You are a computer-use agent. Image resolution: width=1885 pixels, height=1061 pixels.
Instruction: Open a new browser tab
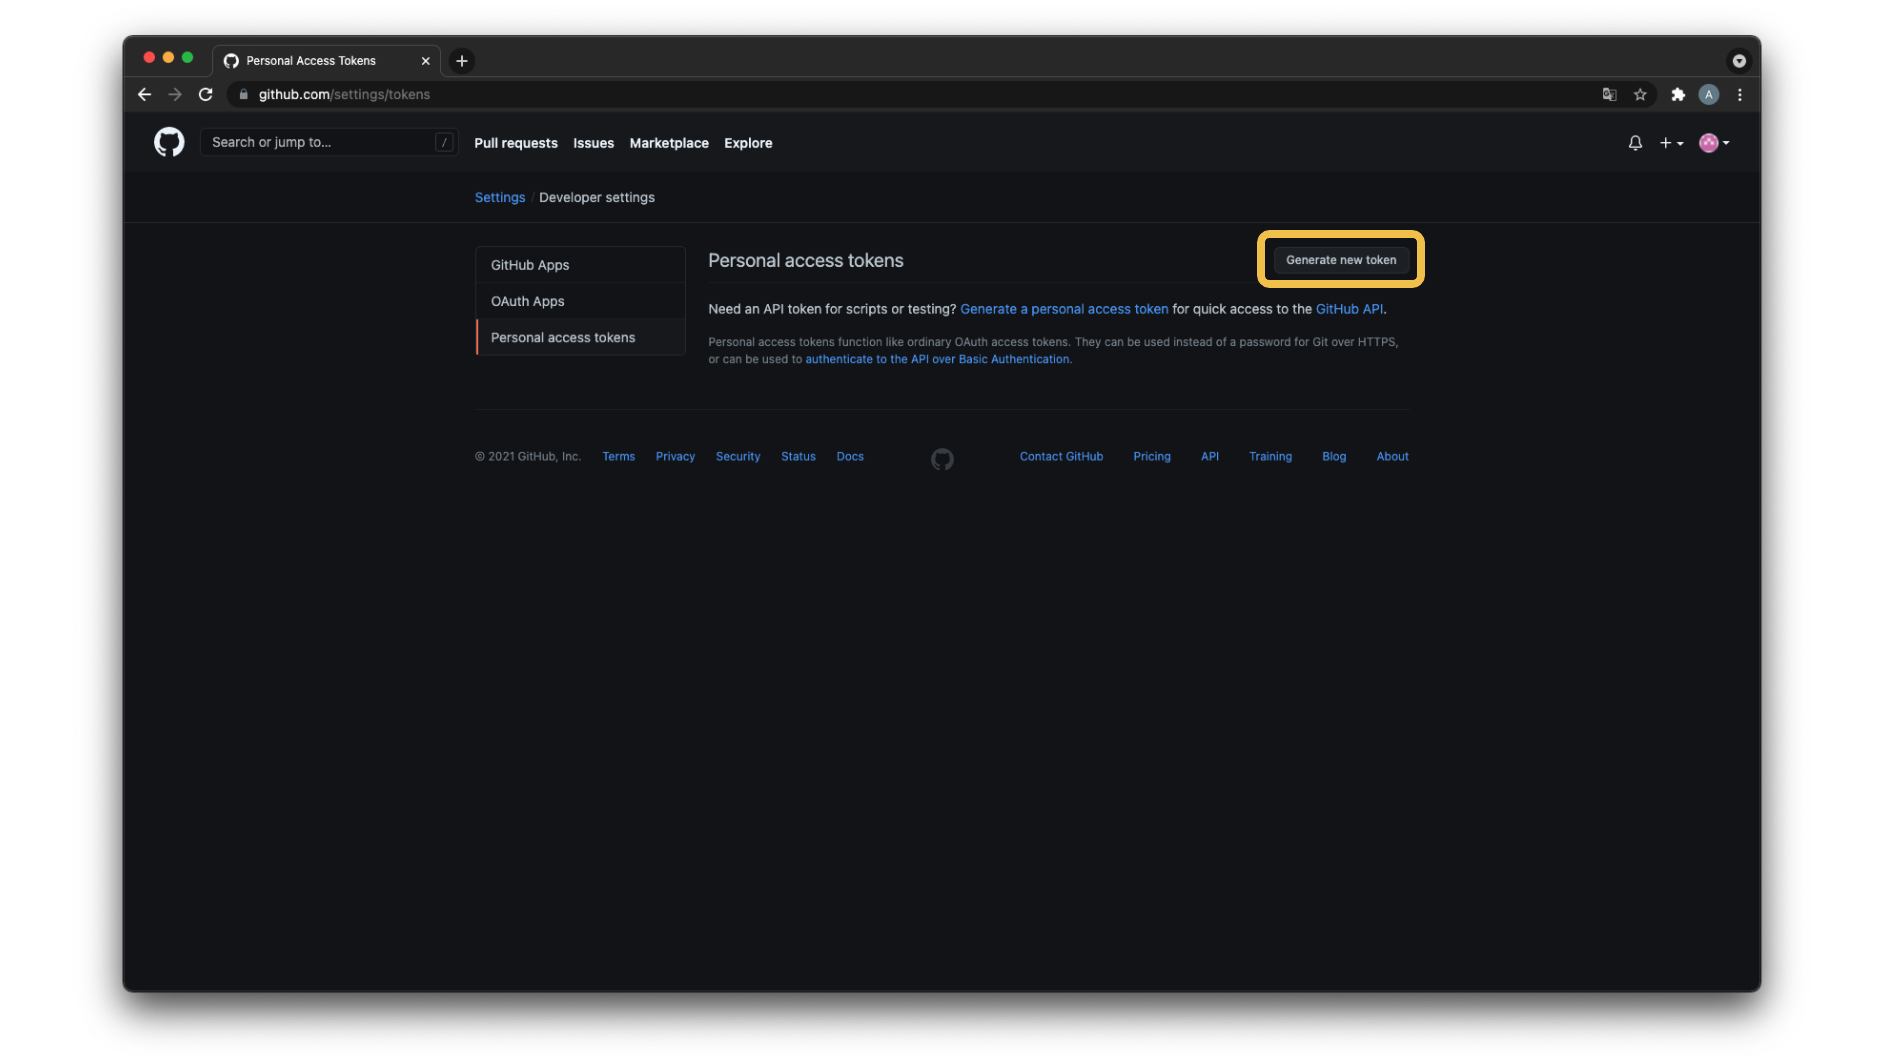tap(462, 61)
